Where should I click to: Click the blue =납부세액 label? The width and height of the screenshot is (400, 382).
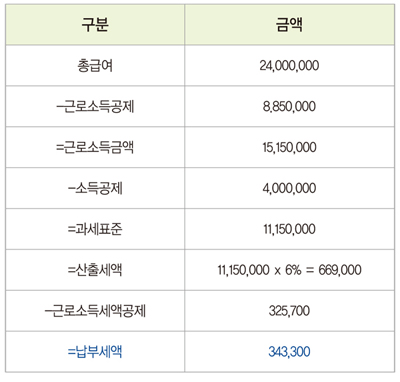click(x=95, y=352)
